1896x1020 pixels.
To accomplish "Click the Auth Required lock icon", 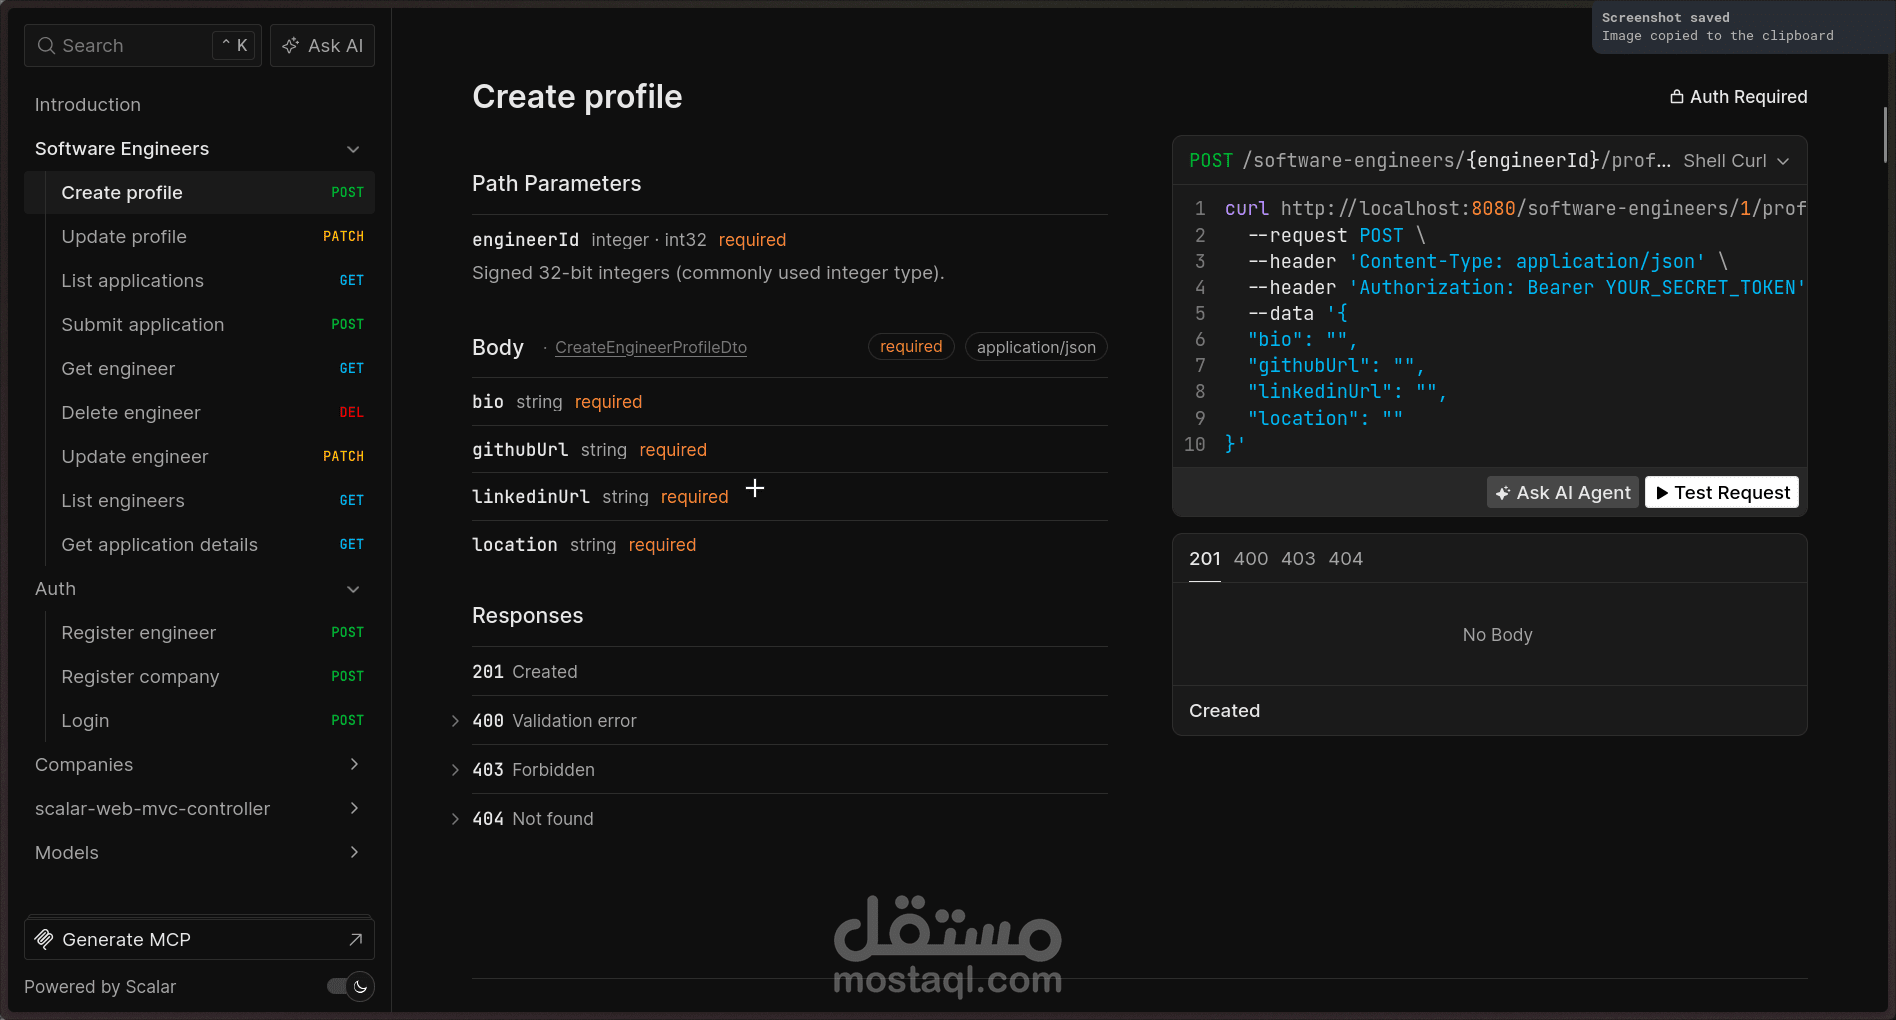I will pyautogui.click(x=1677, y=97).
